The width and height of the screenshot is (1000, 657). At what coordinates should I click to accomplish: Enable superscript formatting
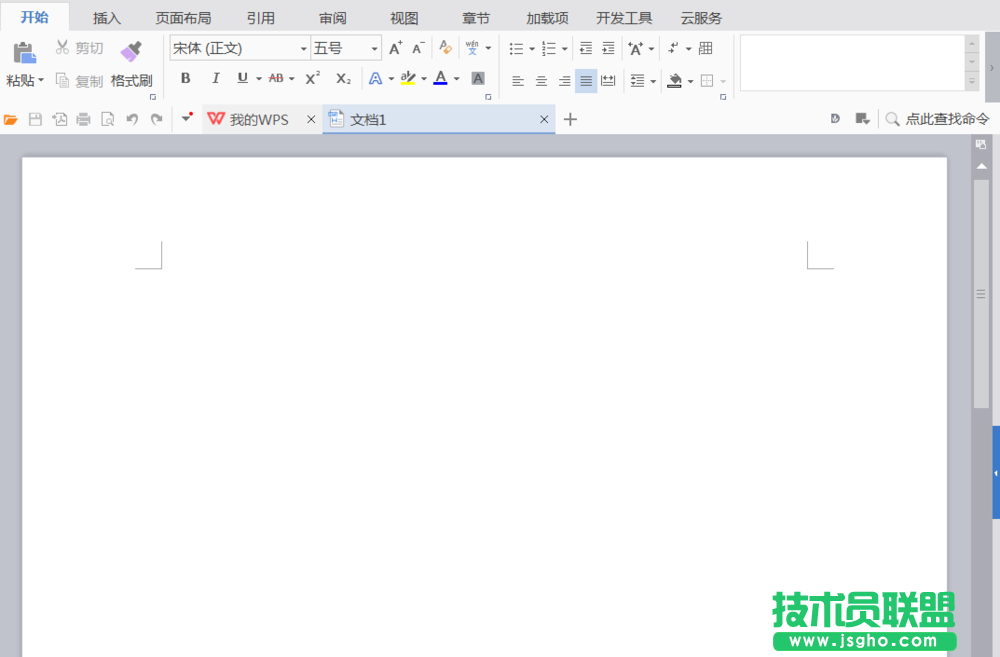point(311,79)
